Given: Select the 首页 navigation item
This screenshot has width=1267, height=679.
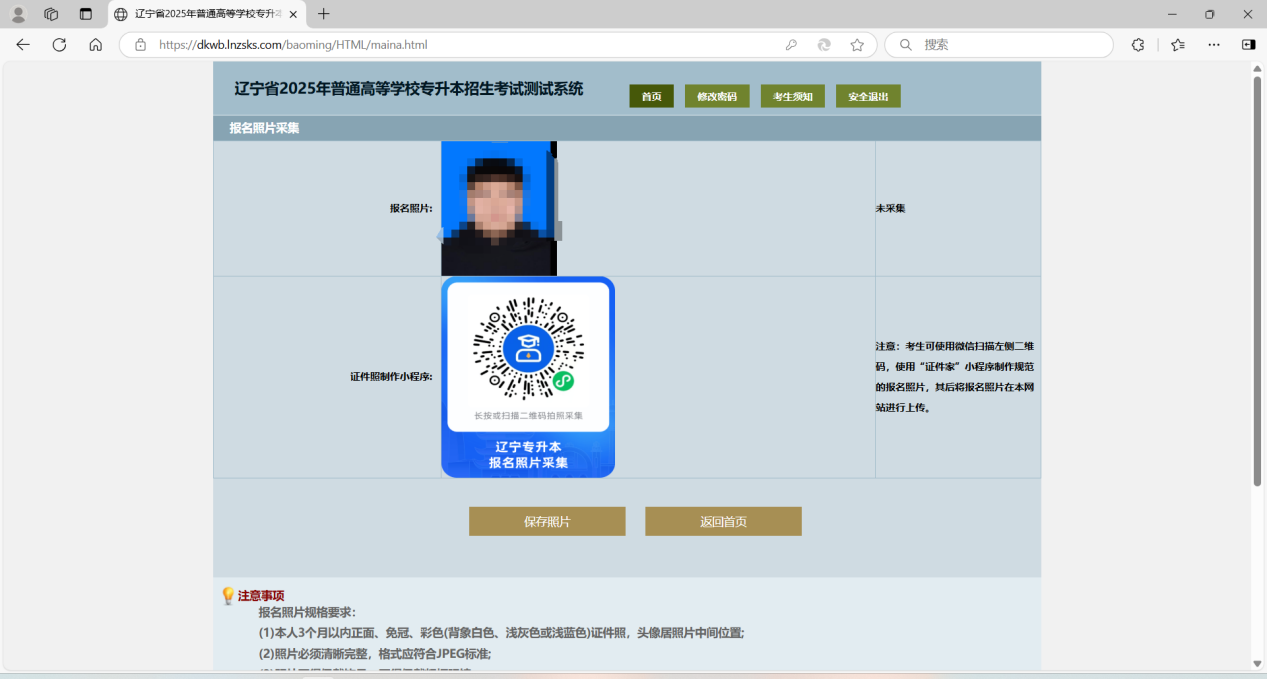Looking at the screenshot, I should pos(651,96).
